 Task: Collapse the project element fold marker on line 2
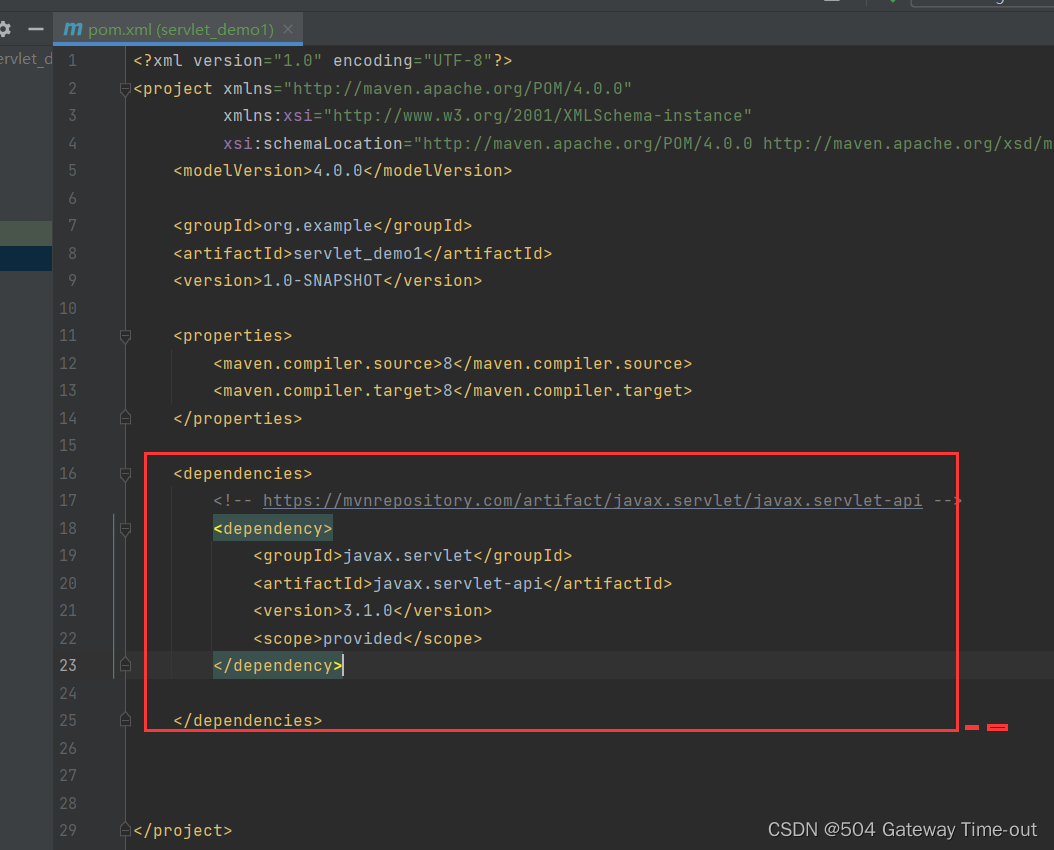pos(125,89)
